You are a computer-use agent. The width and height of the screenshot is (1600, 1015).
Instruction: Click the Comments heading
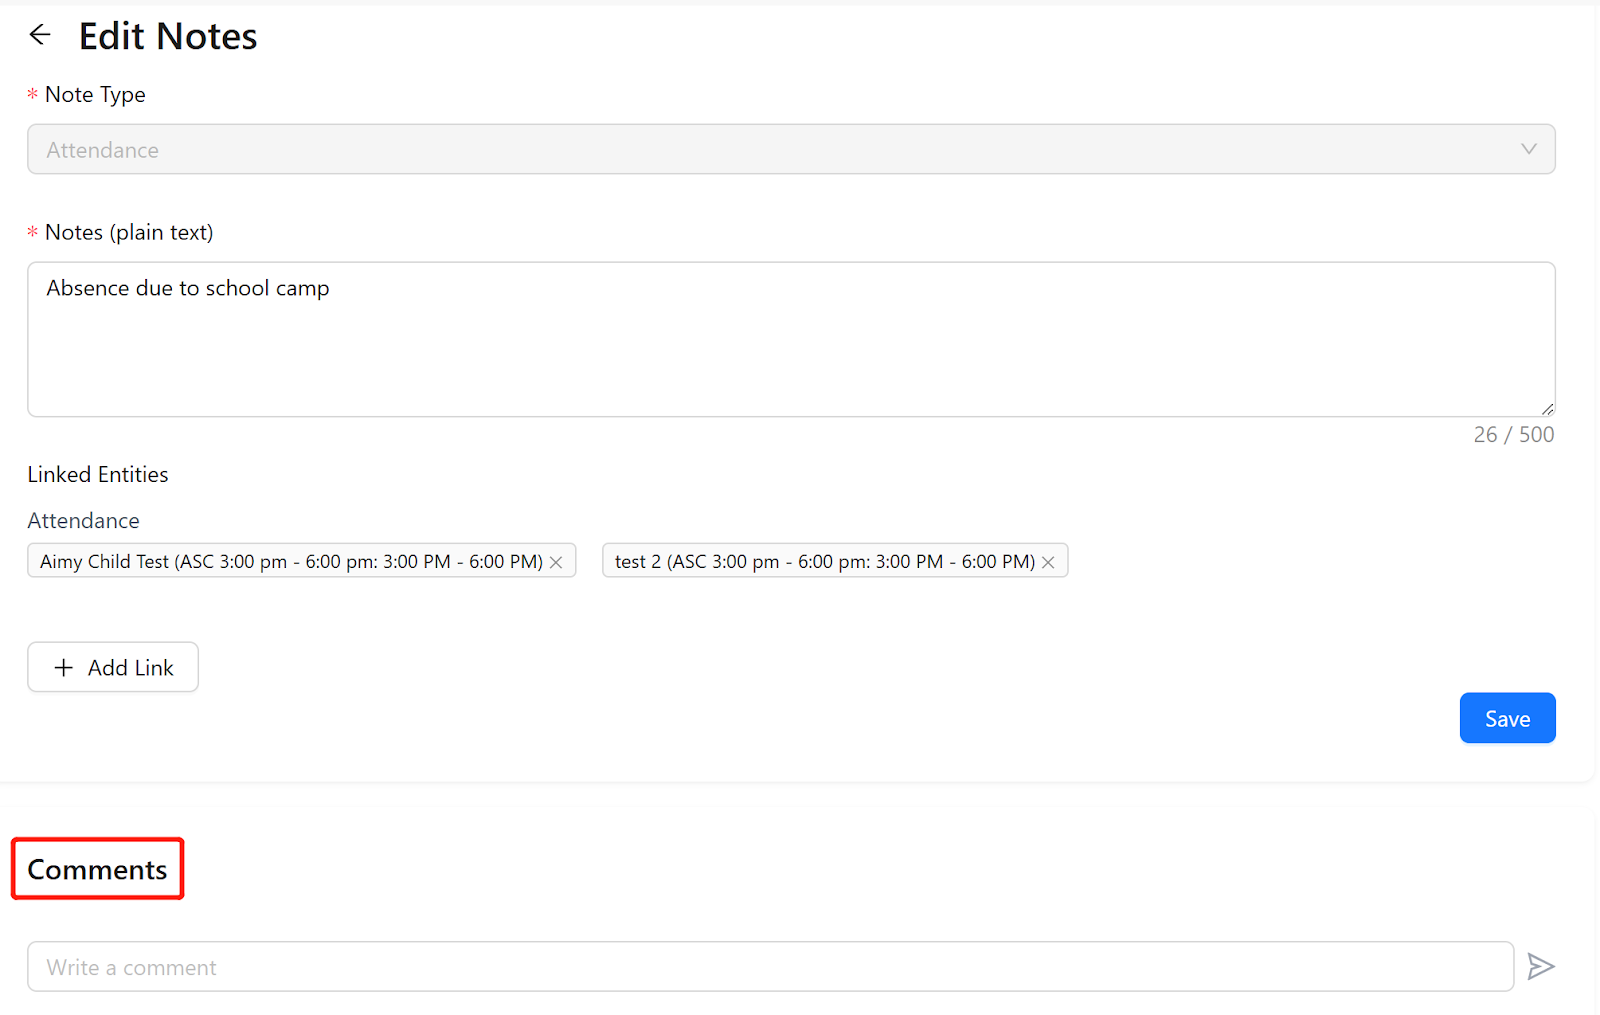pos(97,869)
